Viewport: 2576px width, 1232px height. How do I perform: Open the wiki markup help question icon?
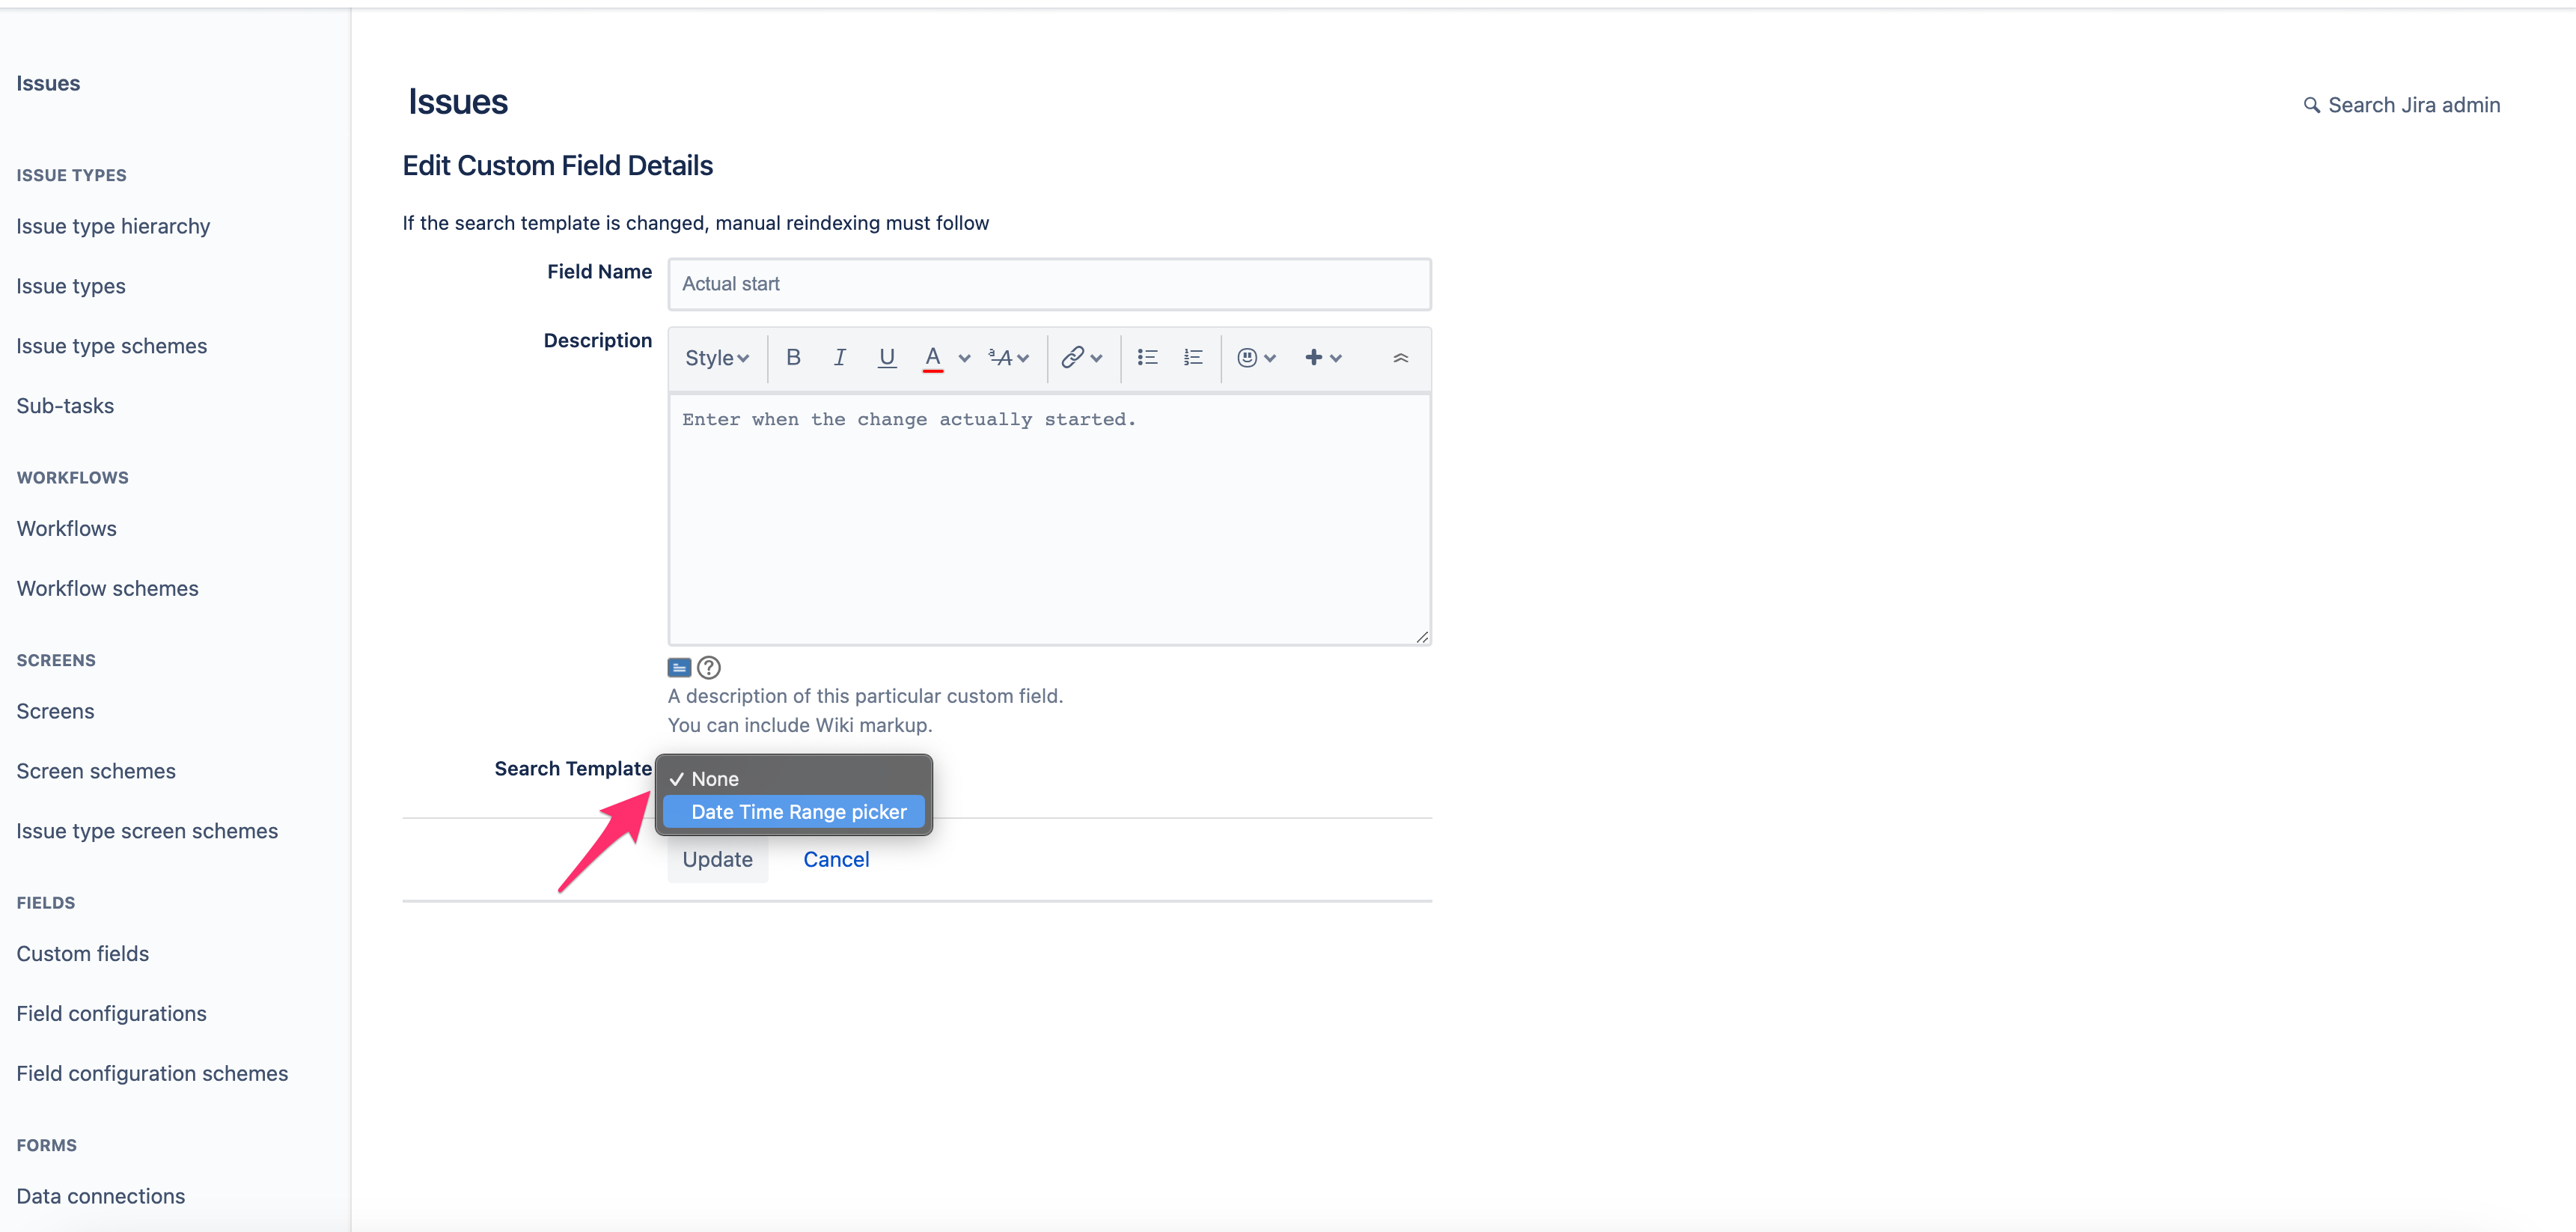[x=709, y=667]
